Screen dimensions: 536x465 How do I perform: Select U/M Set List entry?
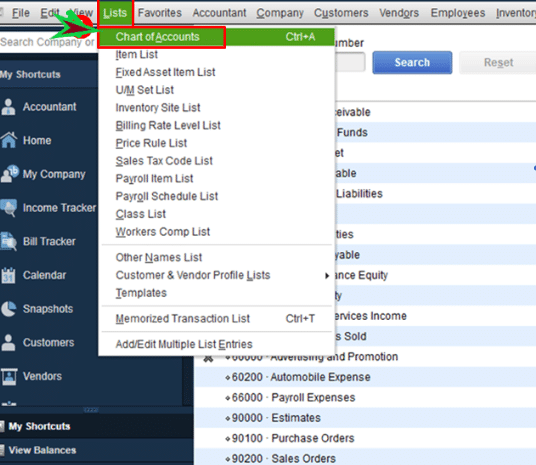tap(216, 90)
